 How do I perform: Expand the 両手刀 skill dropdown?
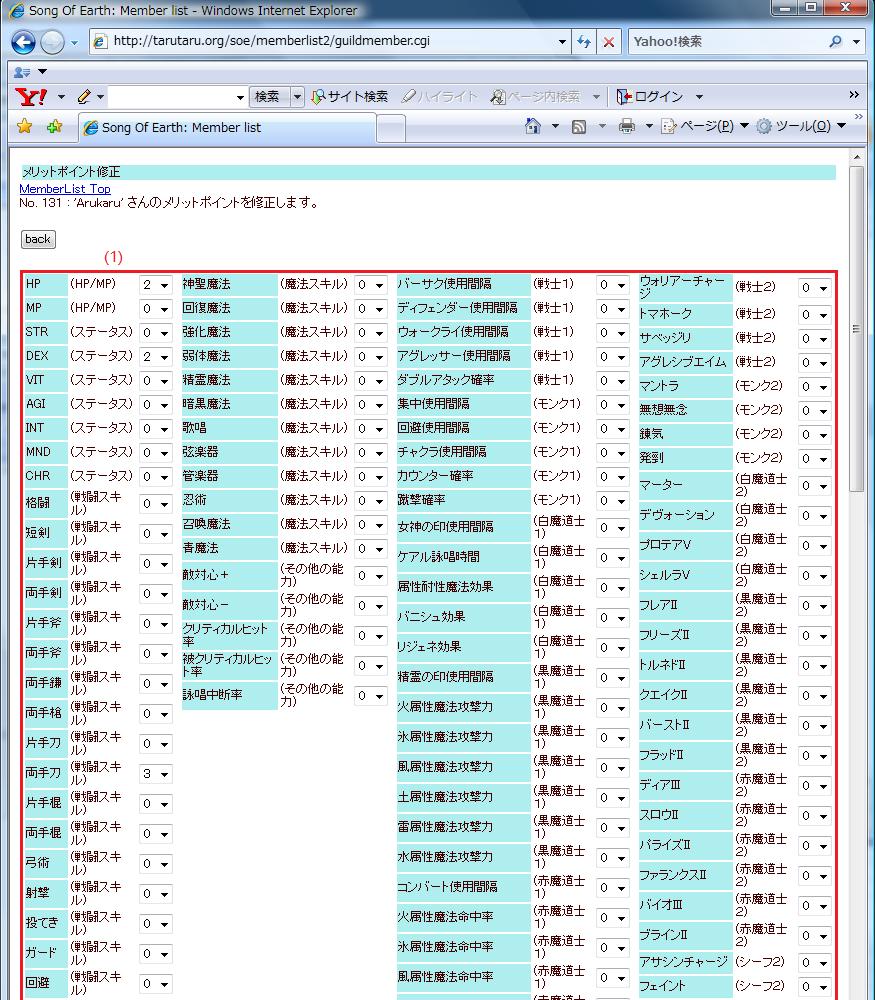click(155, 774)
